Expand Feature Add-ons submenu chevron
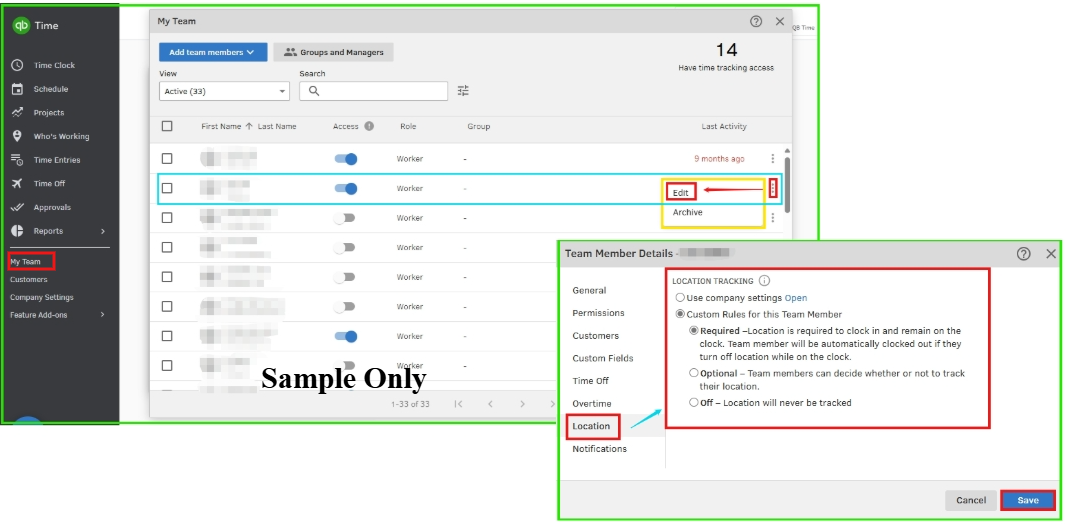This screenshot has height=526, width=1066. click(x=103, y=315)
